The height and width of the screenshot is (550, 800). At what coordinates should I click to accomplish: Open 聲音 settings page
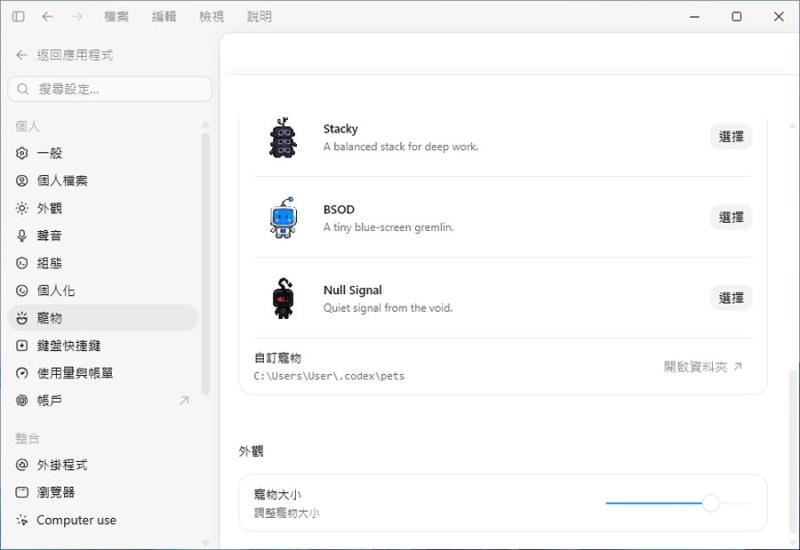[x=103, y=236]
